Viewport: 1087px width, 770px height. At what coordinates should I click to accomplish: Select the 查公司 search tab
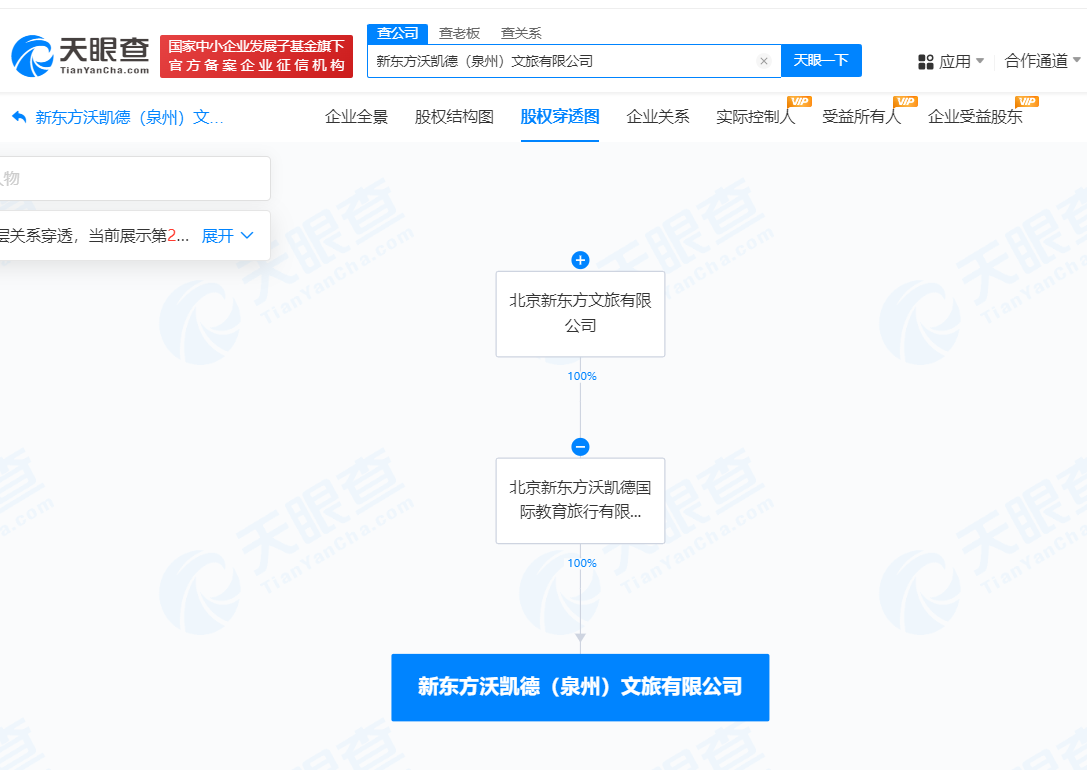pos(397,33)
